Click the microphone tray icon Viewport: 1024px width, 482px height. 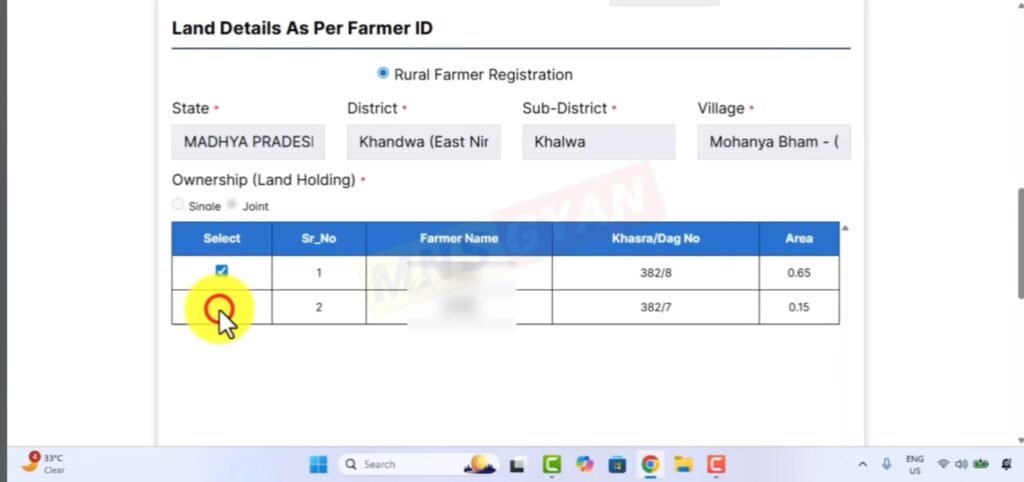(x=886, y=464)
